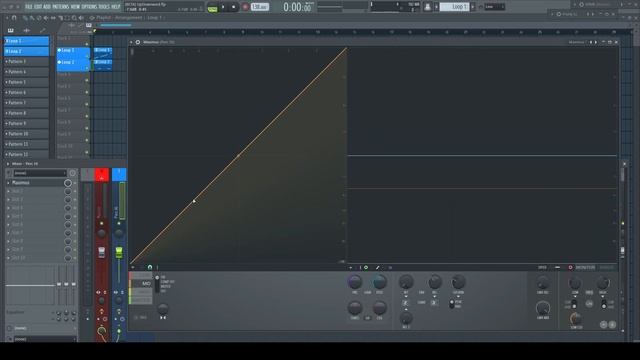The image size is (640, 360).
Task: Click the Maximus ATT knob
Action: (x=406, y=282)
